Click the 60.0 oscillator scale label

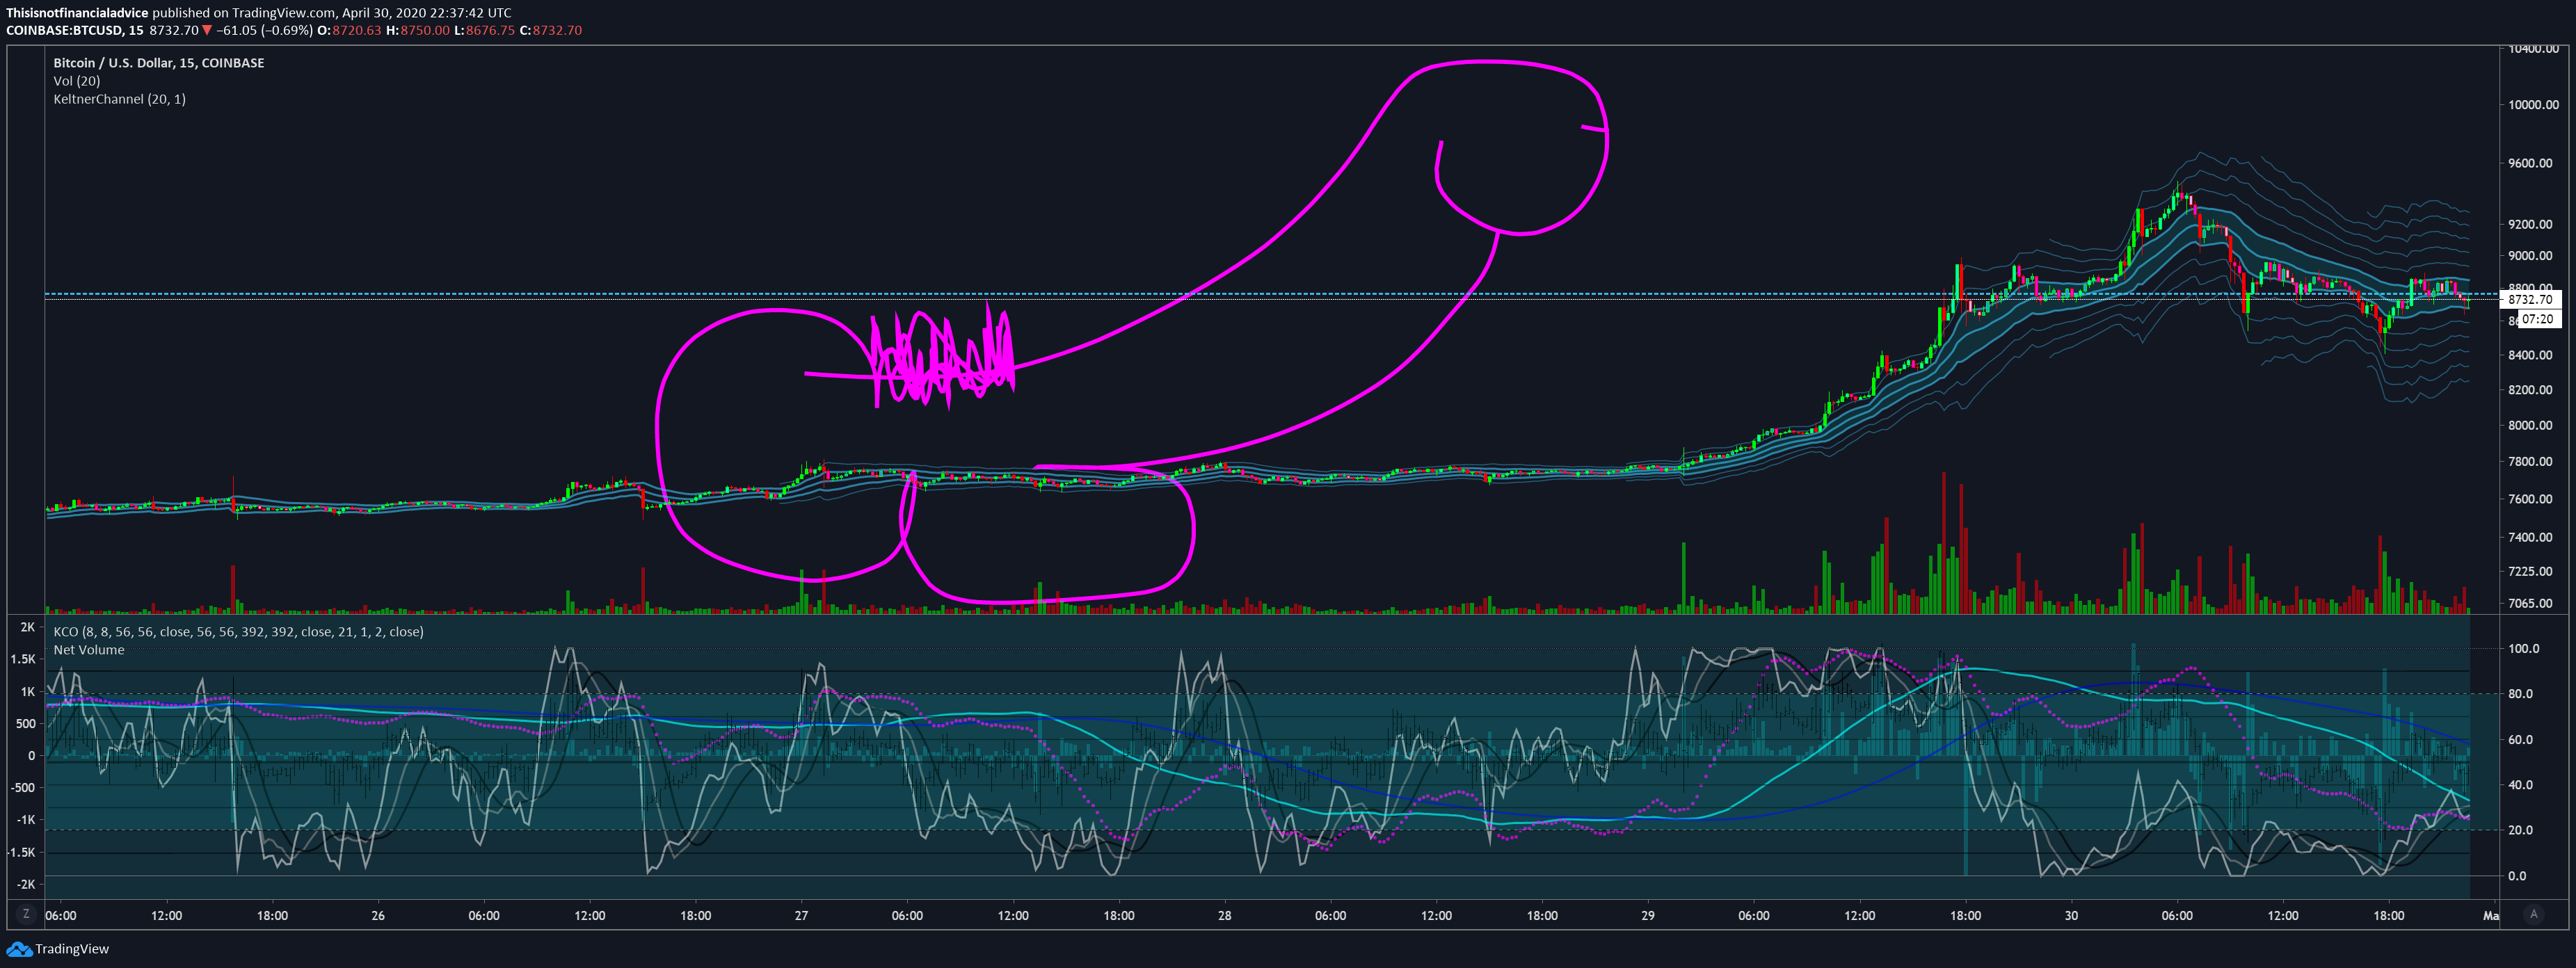click(2521, 740)
